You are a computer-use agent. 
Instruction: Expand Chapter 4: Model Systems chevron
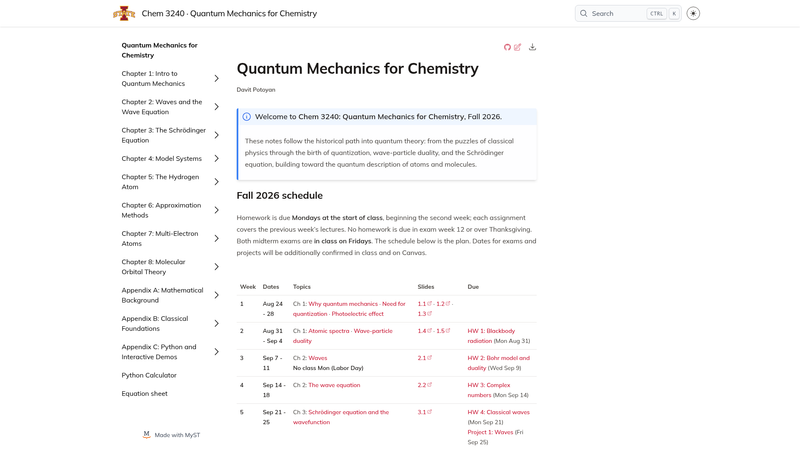[216, 159]
